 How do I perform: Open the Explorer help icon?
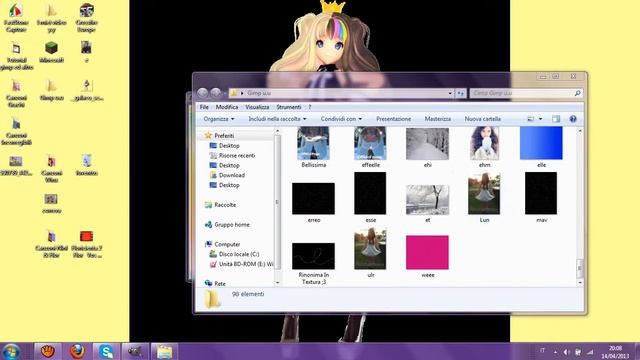point(573,119)
